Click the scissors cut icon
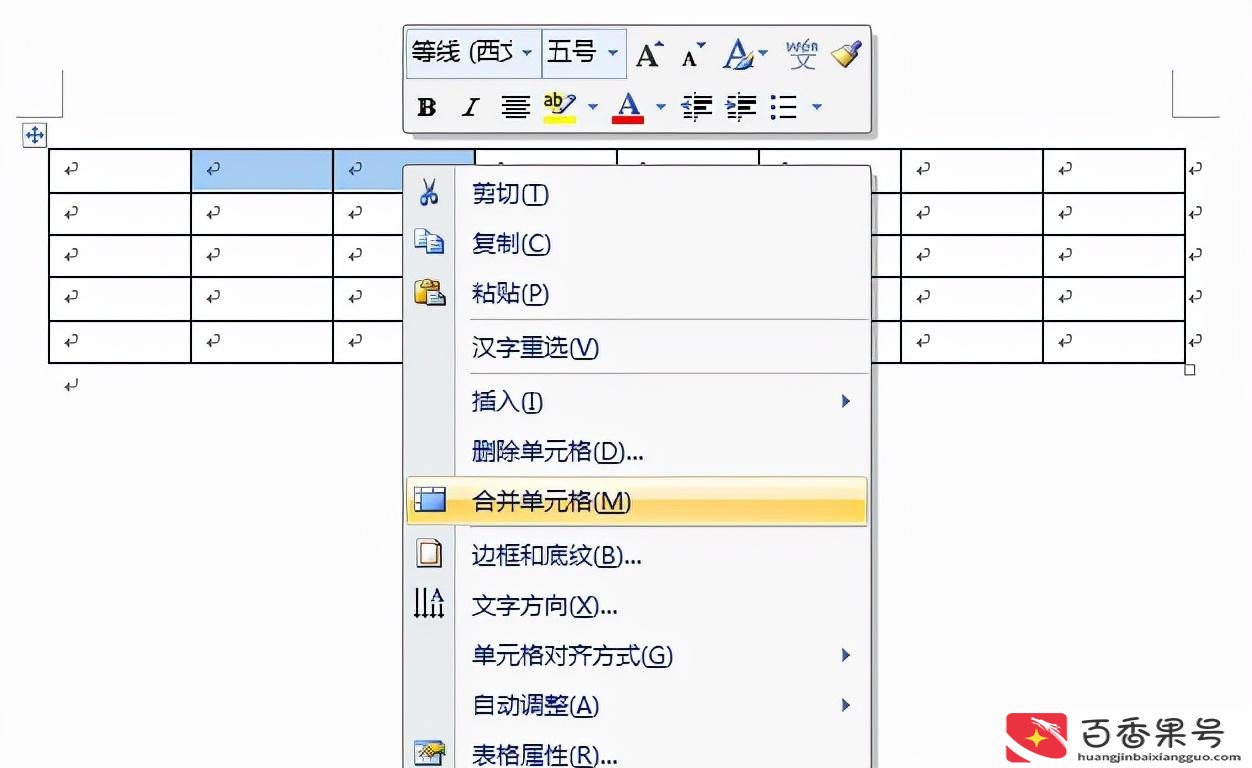 429,193
